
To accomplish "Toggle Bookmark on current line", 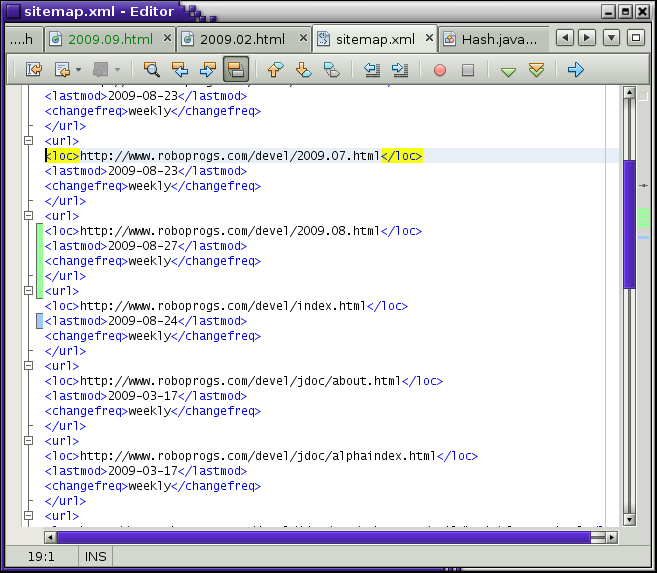I will (332, 70).
